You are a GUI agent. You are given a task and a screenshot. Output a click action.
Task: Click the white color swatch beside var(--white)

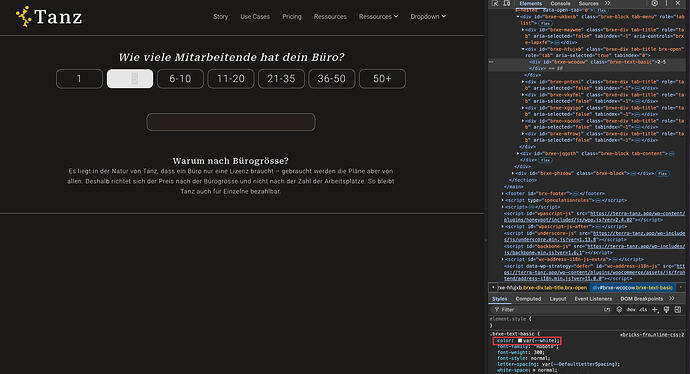pyautogui.click(x=520, y=341)
